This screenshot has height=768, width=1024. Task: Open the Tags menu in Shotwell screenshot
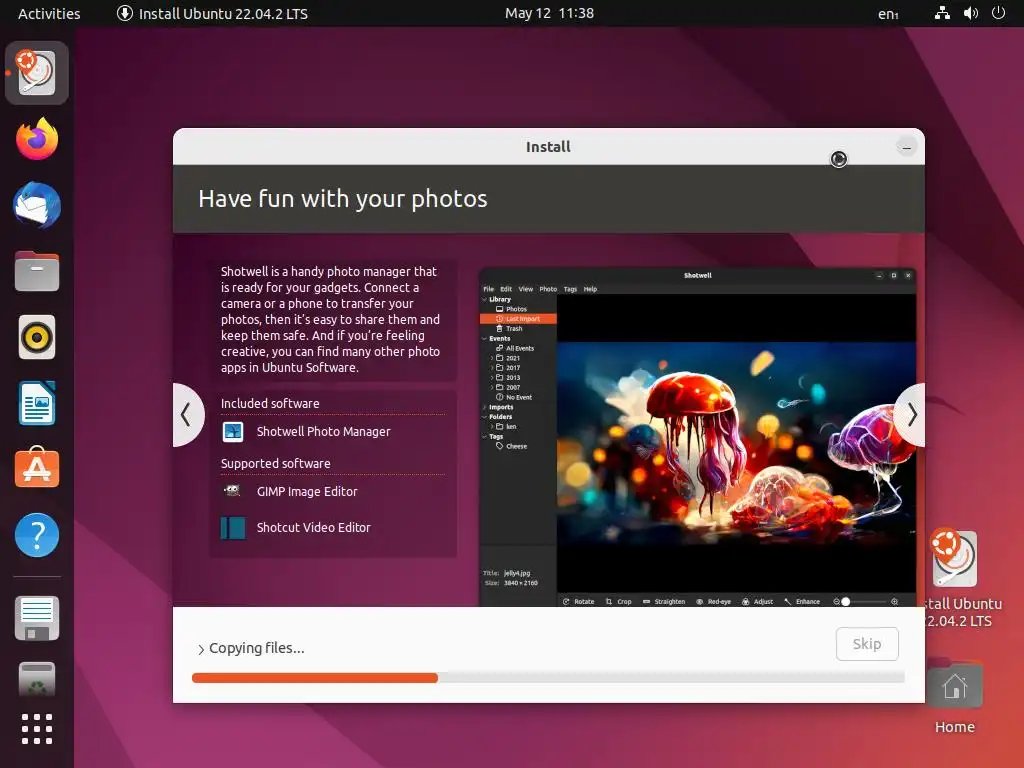point(570,289)
